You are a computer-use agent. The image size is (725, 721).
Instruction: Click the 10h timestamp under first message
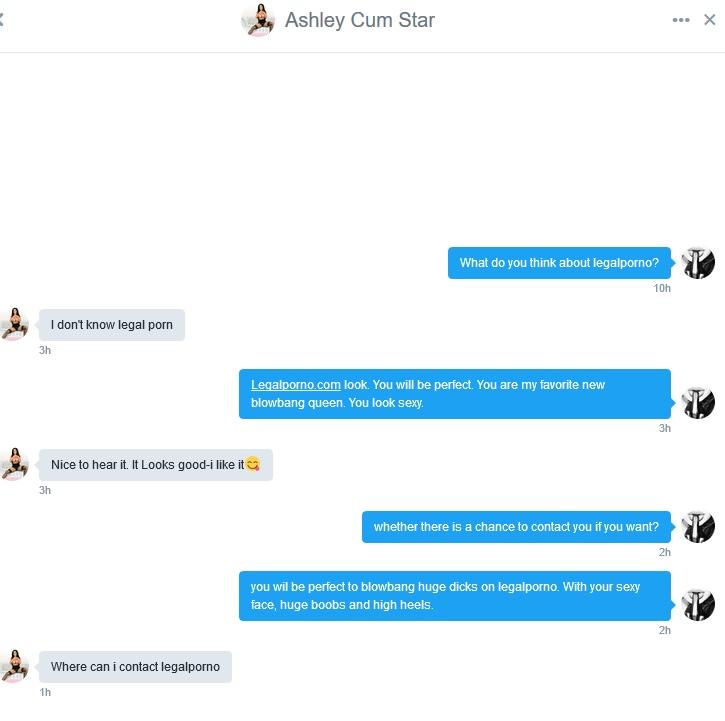tap(662, 288)
